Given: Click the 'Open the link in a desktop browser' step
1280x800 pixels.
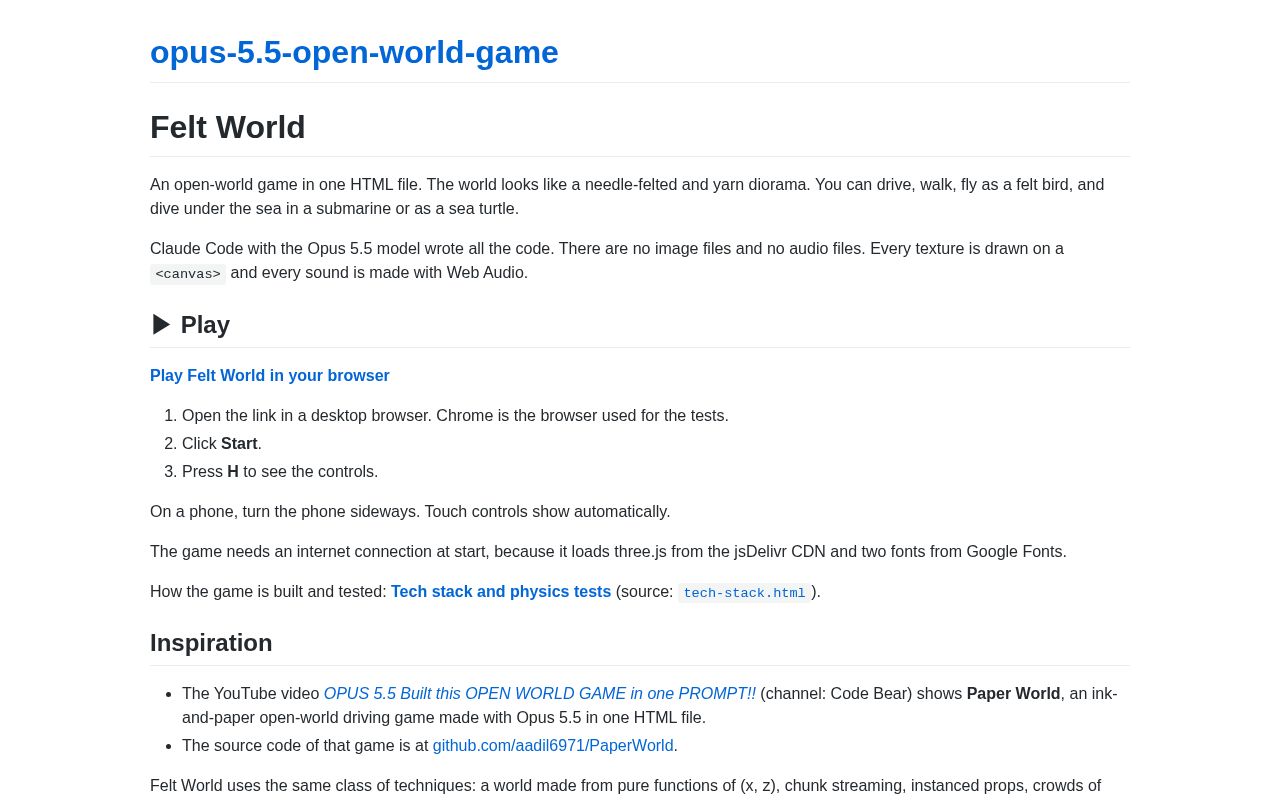Looking at the screenshot, I should point(455,416).
